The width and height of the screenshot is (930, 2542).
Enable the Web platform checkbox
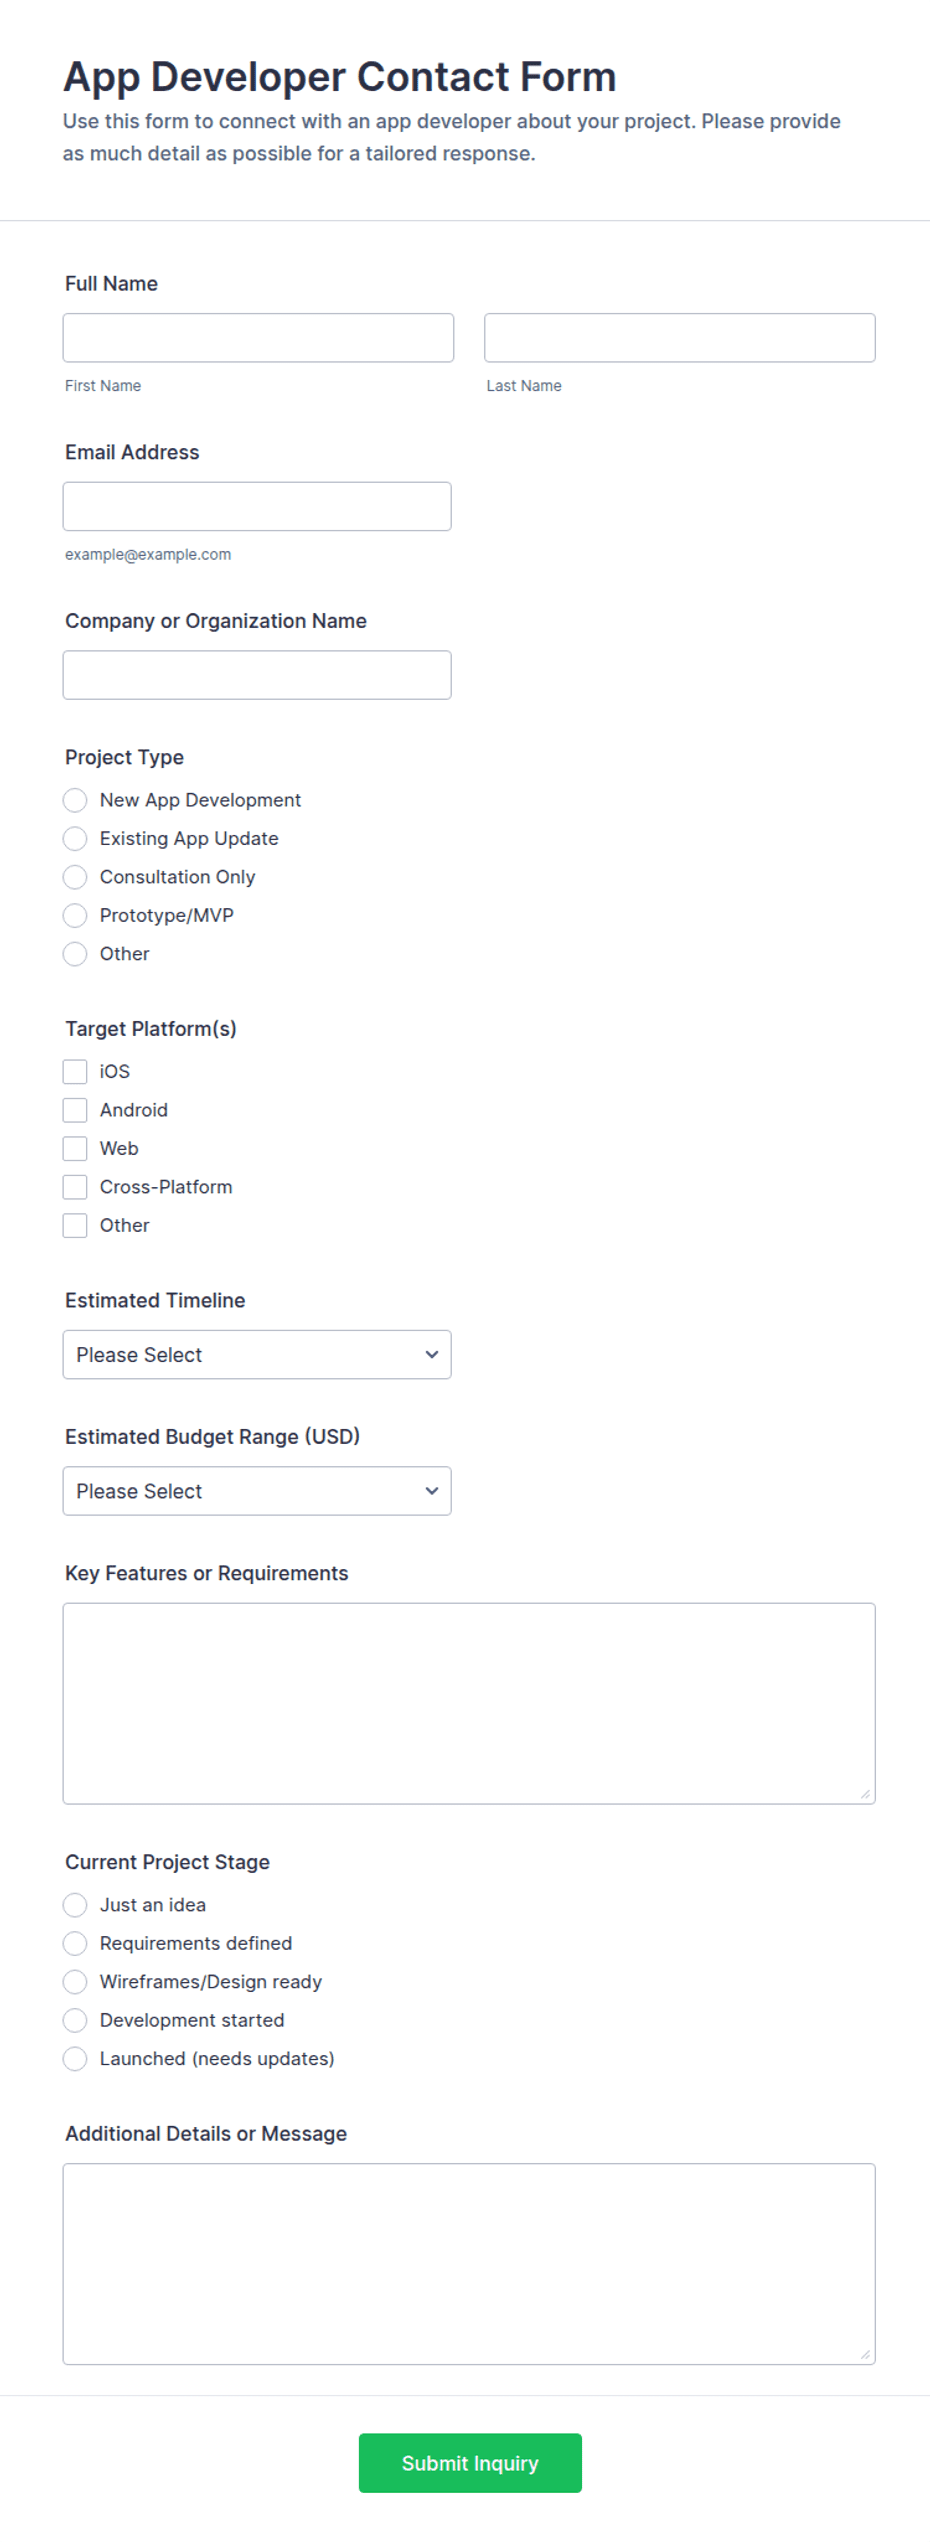click(75, 1148)
